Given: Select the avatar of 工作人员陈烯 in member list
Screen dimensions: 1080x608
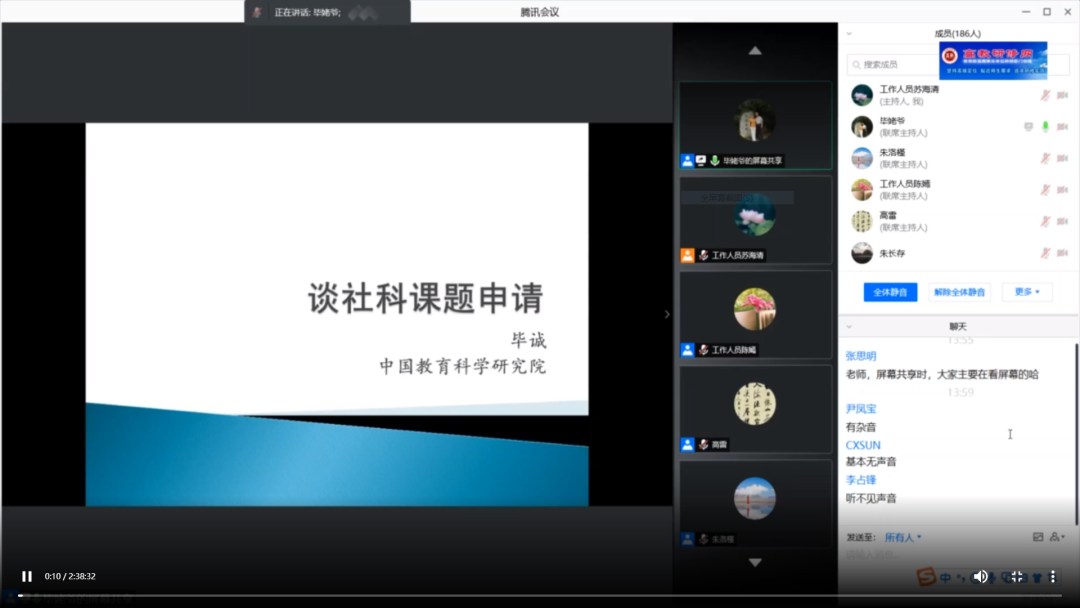Looking at the screenshot, I should [x=862, y=190].
